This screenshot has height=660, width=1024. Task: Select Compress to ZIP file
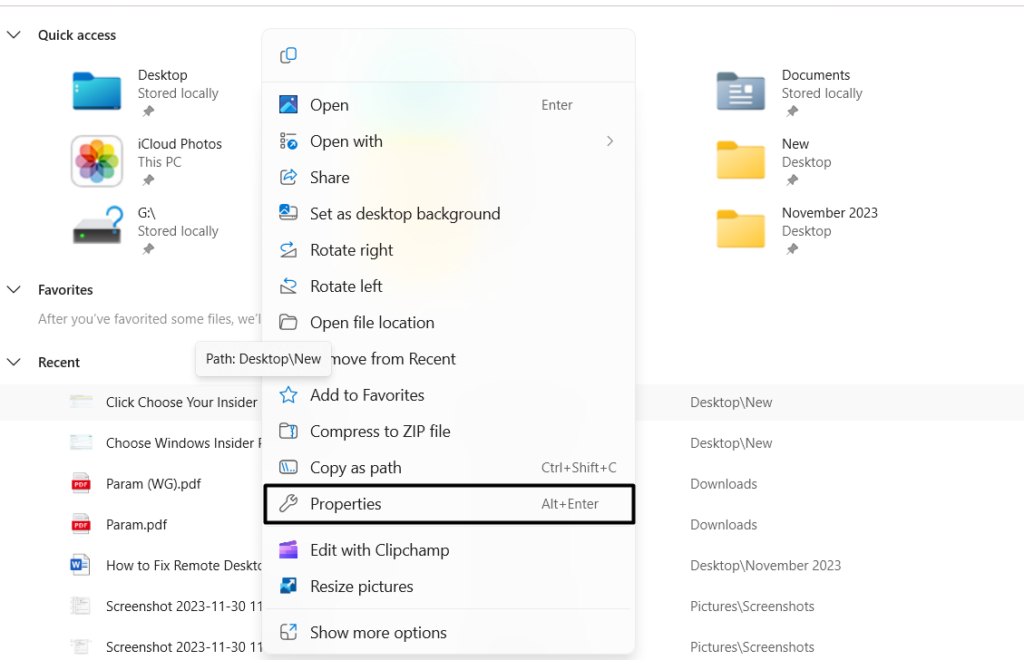tap(380, 431)
